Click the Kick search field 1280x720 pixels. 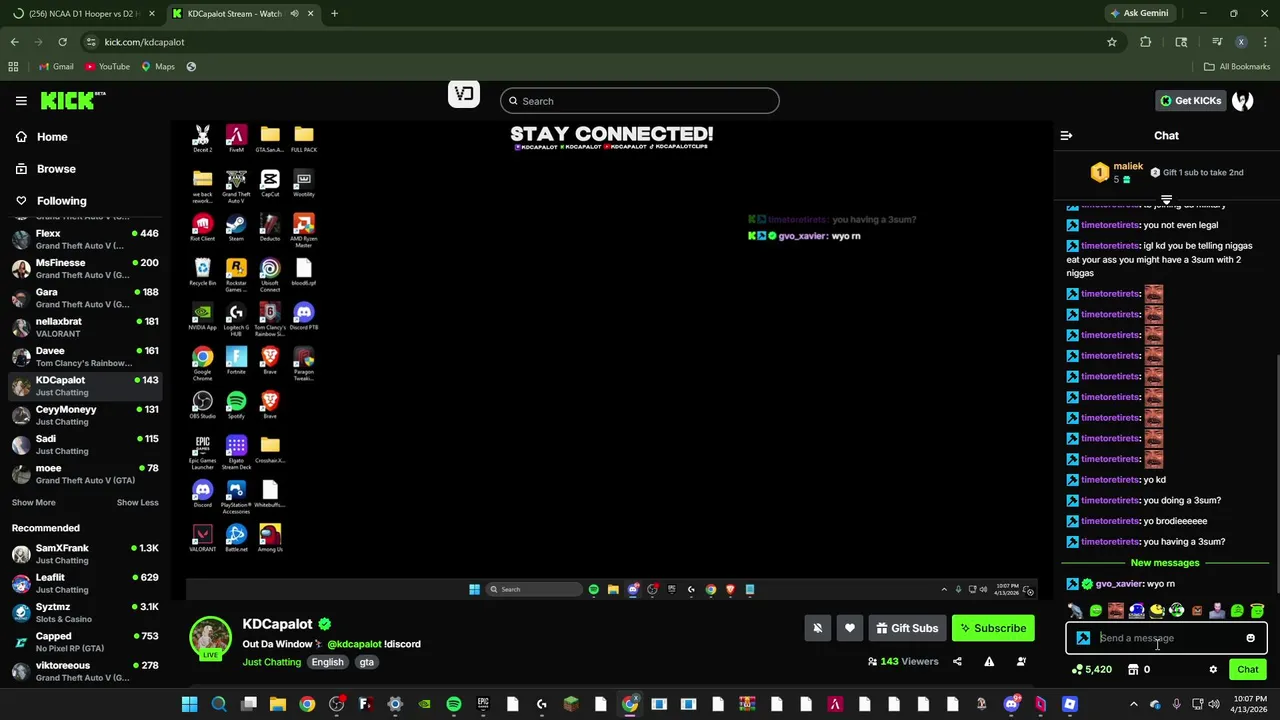639,101
